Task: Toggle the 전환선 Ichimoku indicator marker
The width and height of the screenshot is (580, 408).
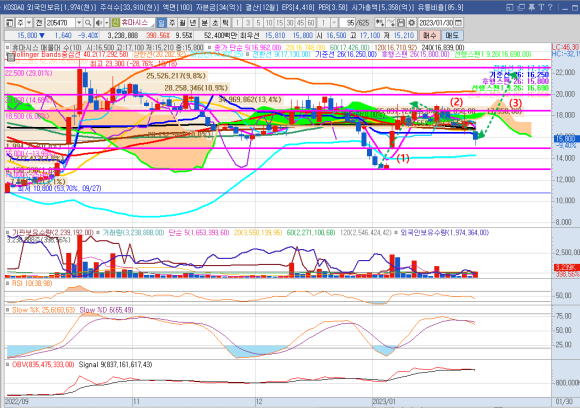Action: point(248,54)
